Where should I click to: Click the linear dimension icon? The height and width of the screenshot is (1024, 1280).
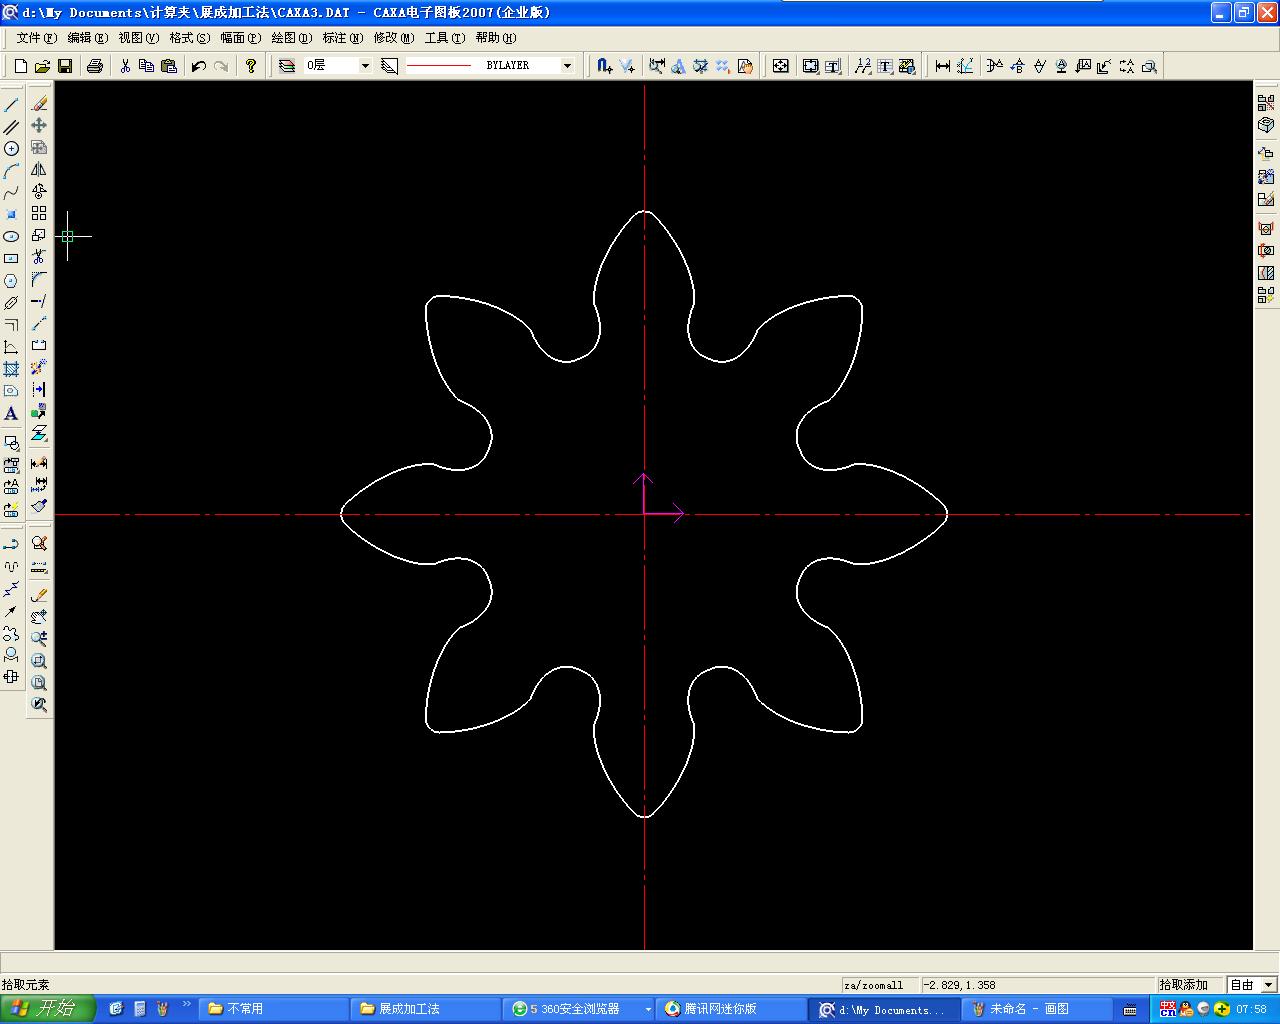coord(943,66)
